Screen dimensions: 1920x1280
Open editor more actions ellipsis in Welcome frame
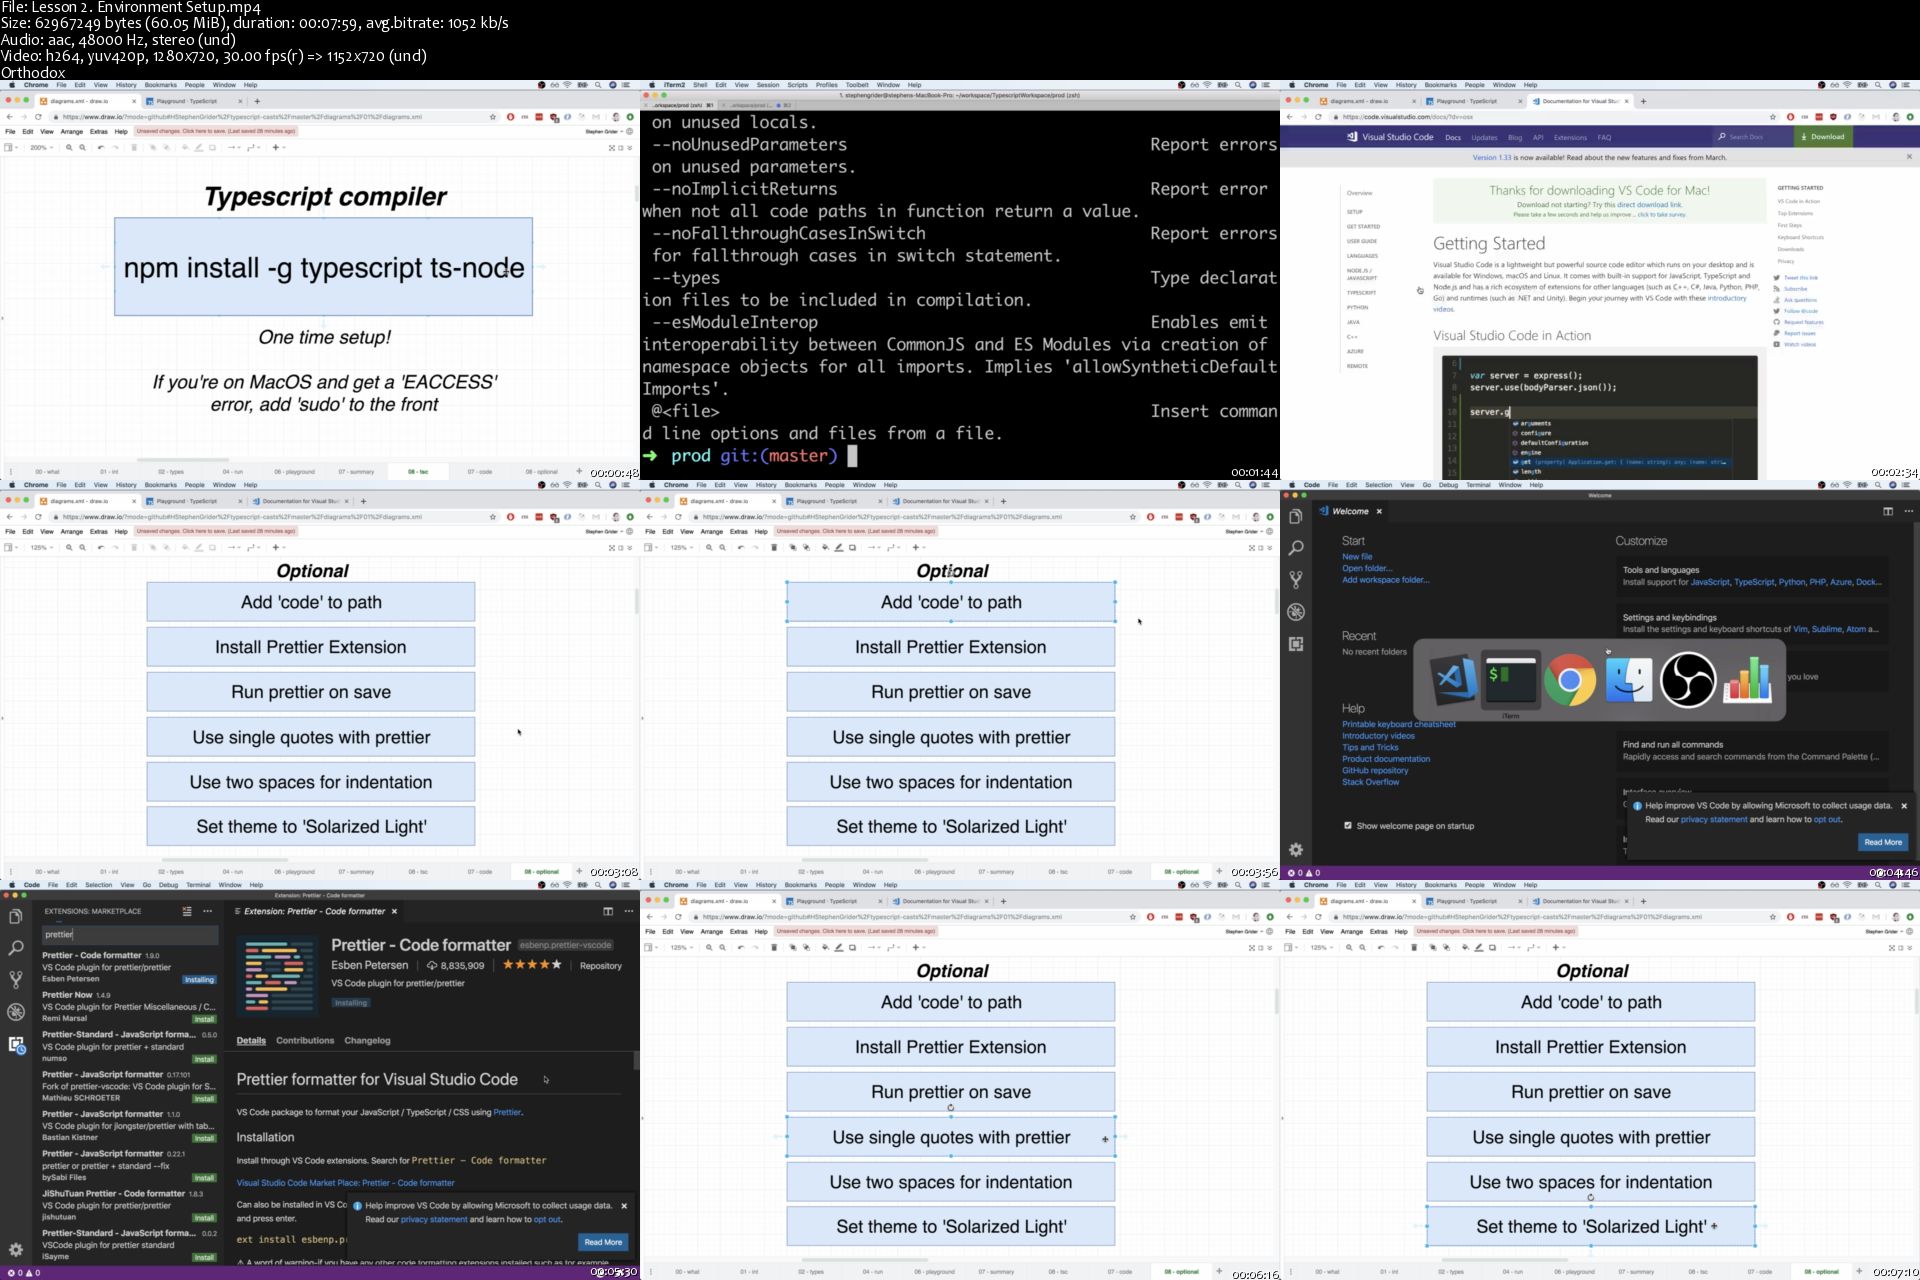click(1908, 511)
